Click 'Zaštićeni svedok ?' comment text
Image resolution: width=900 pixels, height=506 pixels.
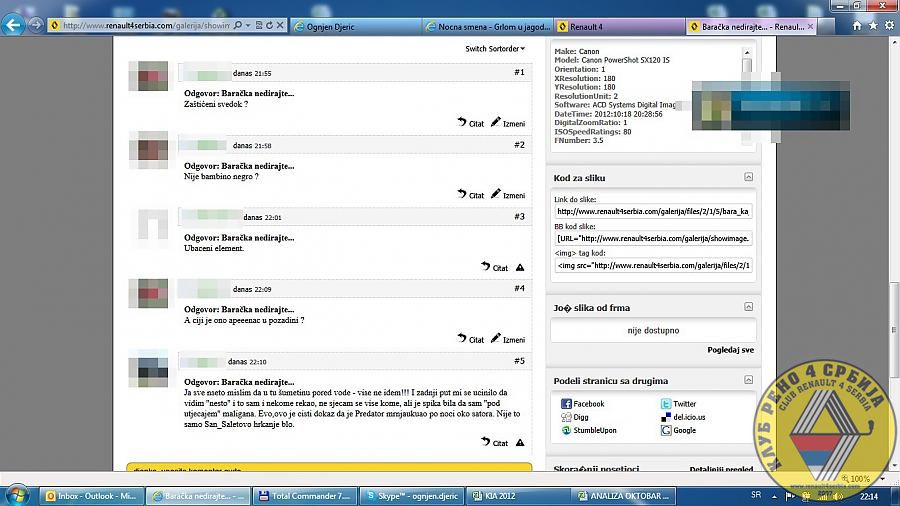pos(216,104)
